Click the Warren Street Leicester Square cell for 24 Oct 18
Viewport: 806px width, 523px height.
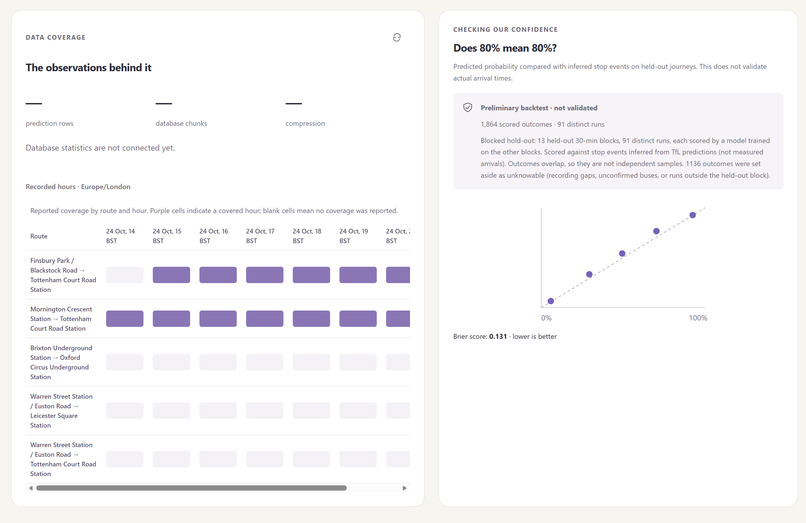click(x=311, y=411)
